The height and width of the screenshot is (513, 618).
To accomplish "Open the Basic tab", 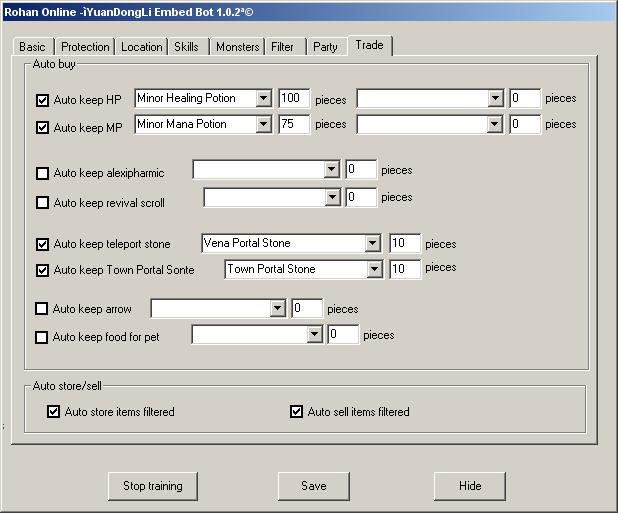I will click(33, 46).
